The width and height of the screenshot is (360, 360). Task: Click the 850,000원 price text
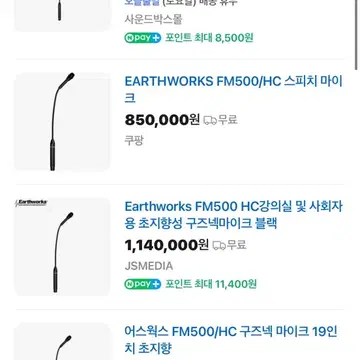tap(162, 120)
